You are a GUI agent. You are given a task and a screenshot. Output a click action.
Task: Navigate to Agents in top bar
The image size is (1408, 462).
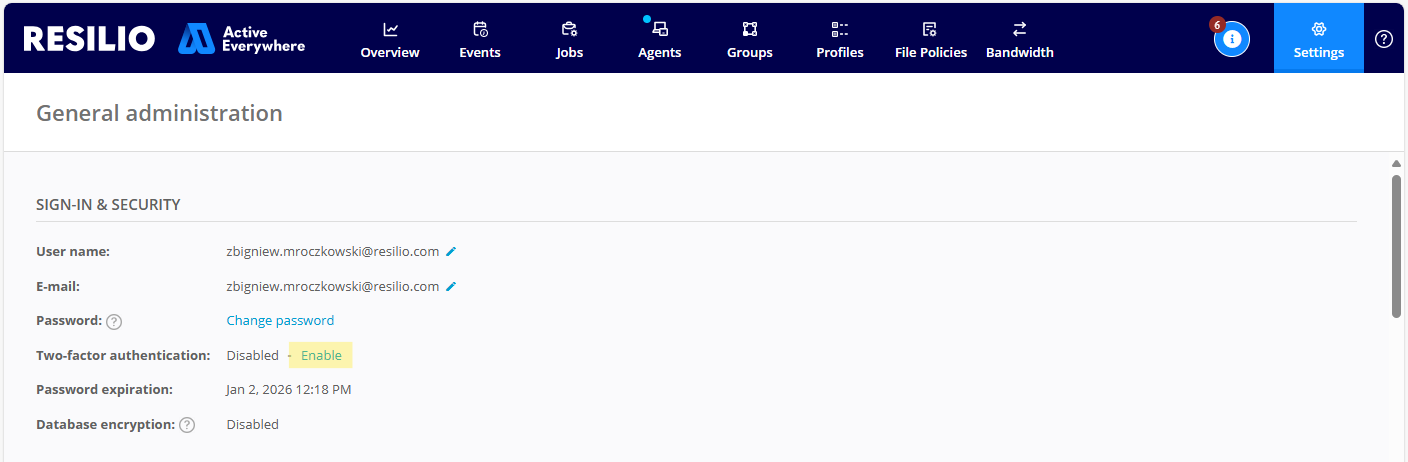(659, 39)
